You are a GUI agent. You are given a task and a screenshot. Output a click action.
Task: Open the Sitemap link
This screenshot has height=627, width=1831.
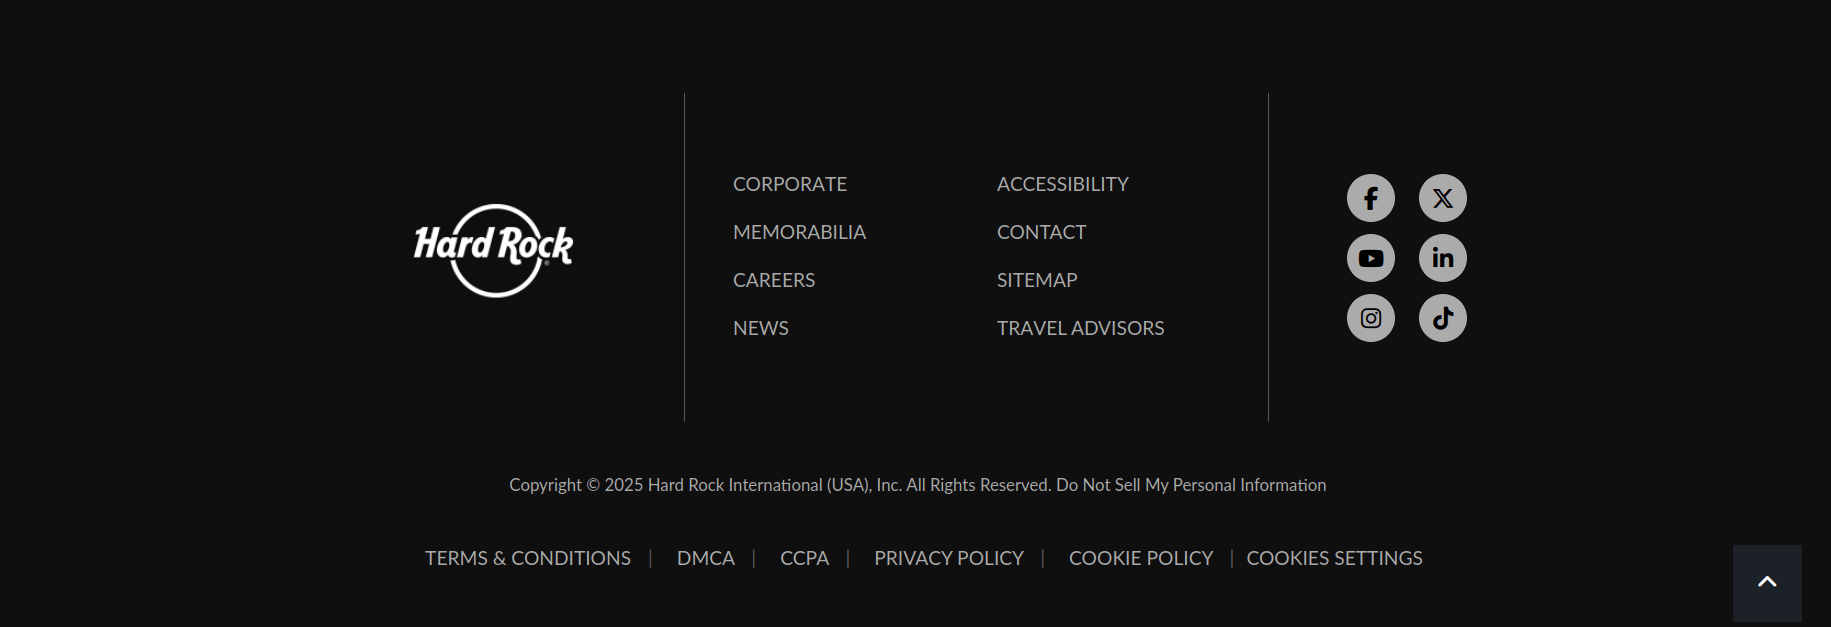[x=1037, y=280]
